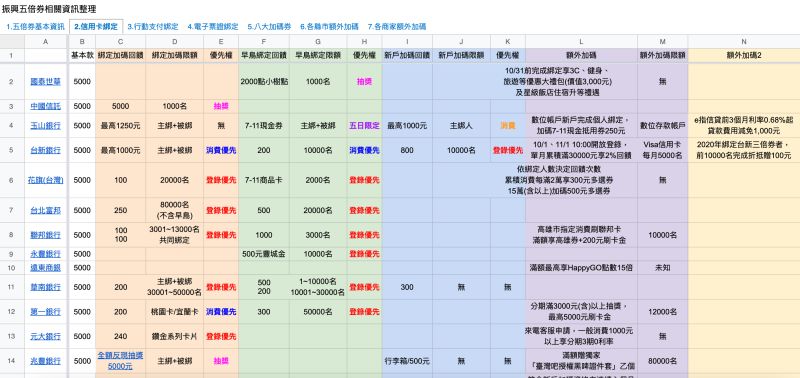Open the 中國信託 bank link

point(45,106)
